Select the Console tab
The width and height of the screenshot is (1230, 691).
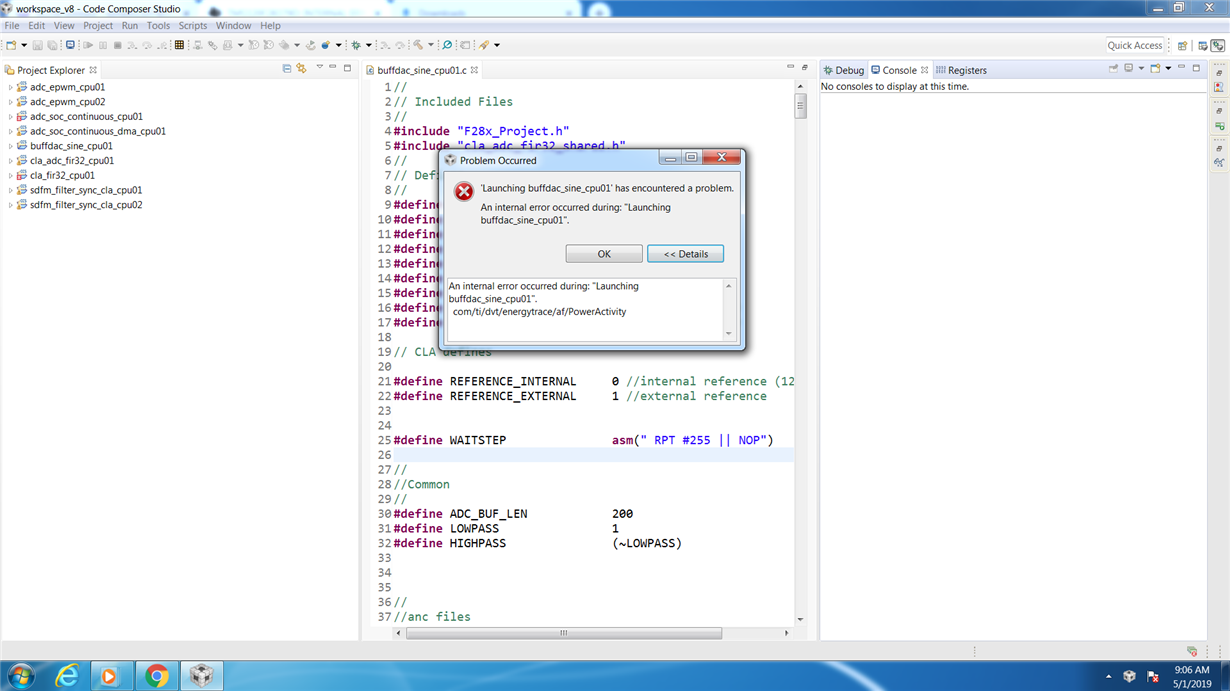900,70
